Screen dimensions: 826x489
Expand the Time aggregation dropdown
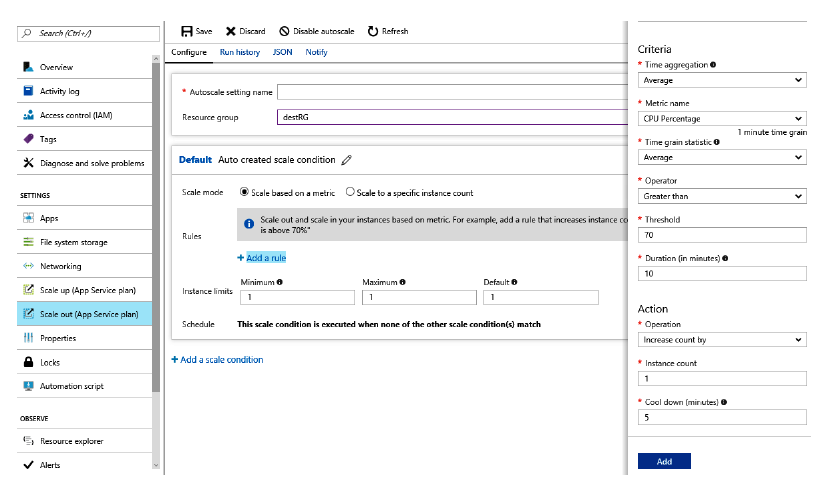tap(721, 80)
